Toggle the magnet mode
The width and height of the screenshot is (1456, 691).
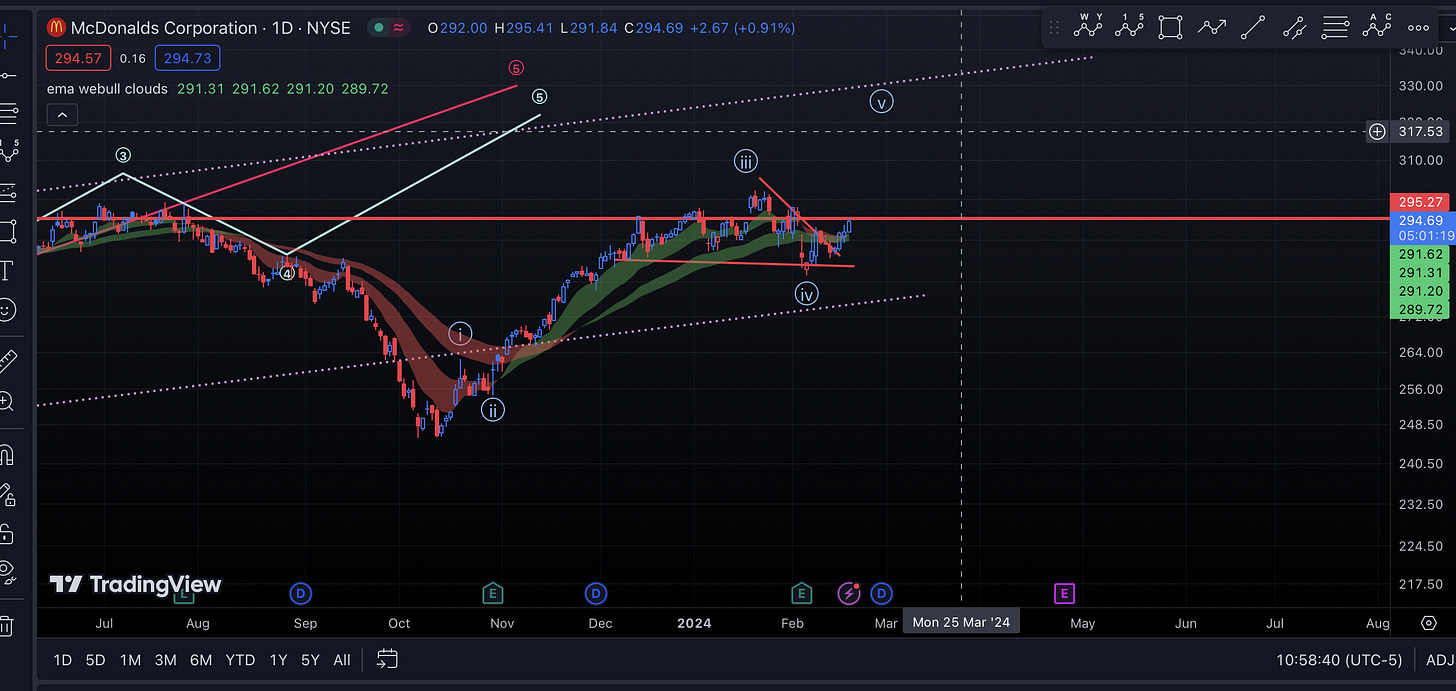tap(5, 455)
